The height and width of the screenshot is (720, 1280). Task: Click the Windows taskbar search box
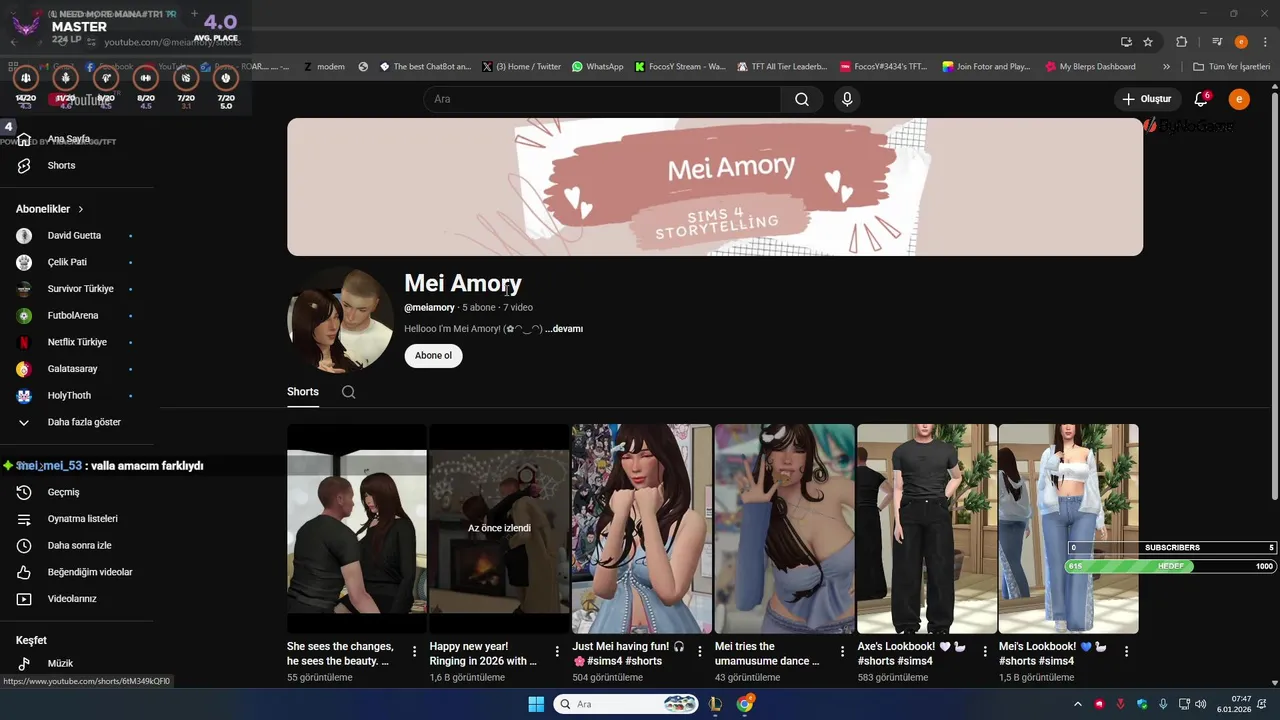pos(626,704)
